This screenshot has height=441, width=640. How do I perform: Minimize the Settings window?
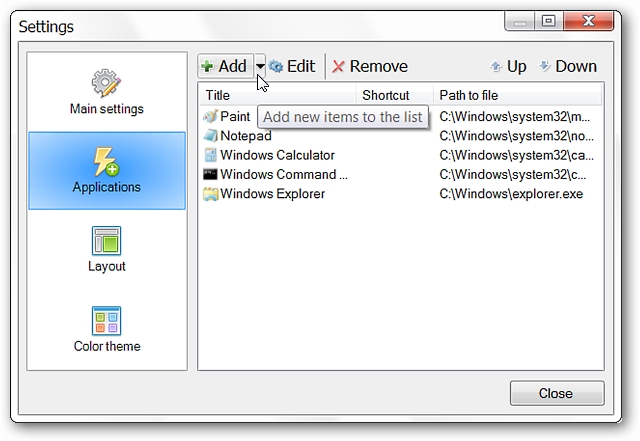pyautogui.click(x=520, y=21)
